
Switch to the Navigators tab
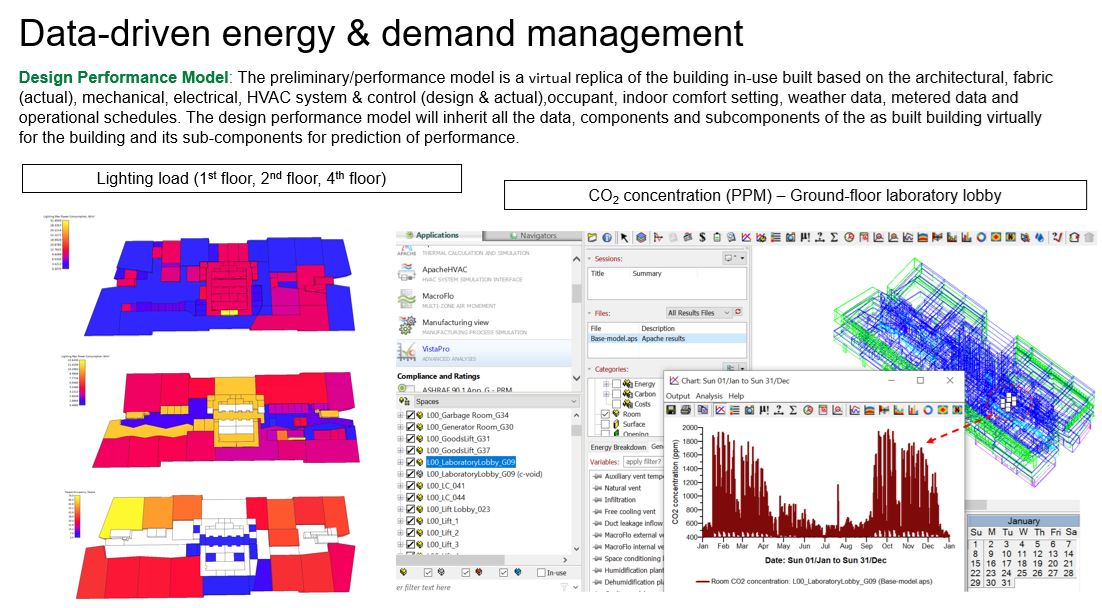(533, 235)
